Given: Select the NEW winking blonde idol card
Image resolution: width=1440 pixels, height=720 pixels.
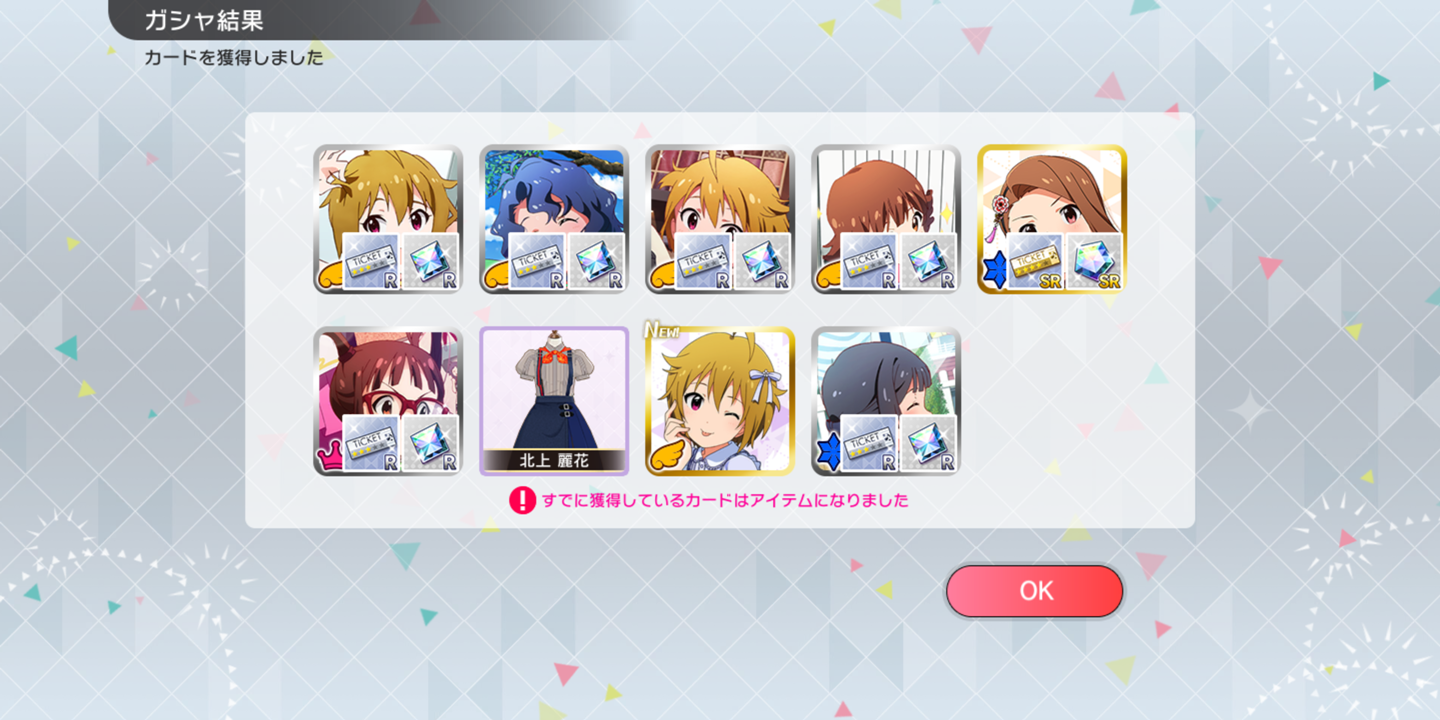Looking at the screenshot, I should (720, 401).
